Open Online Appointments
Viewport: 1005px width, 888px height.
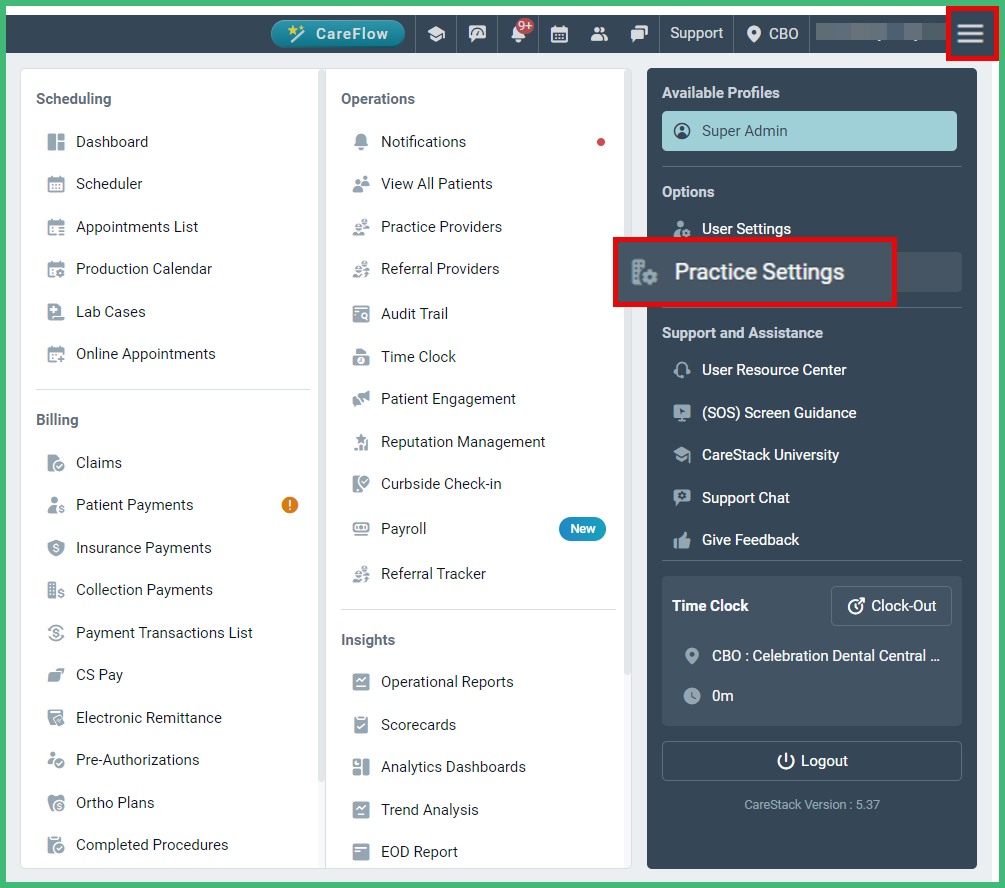click(x=145, y=354)
